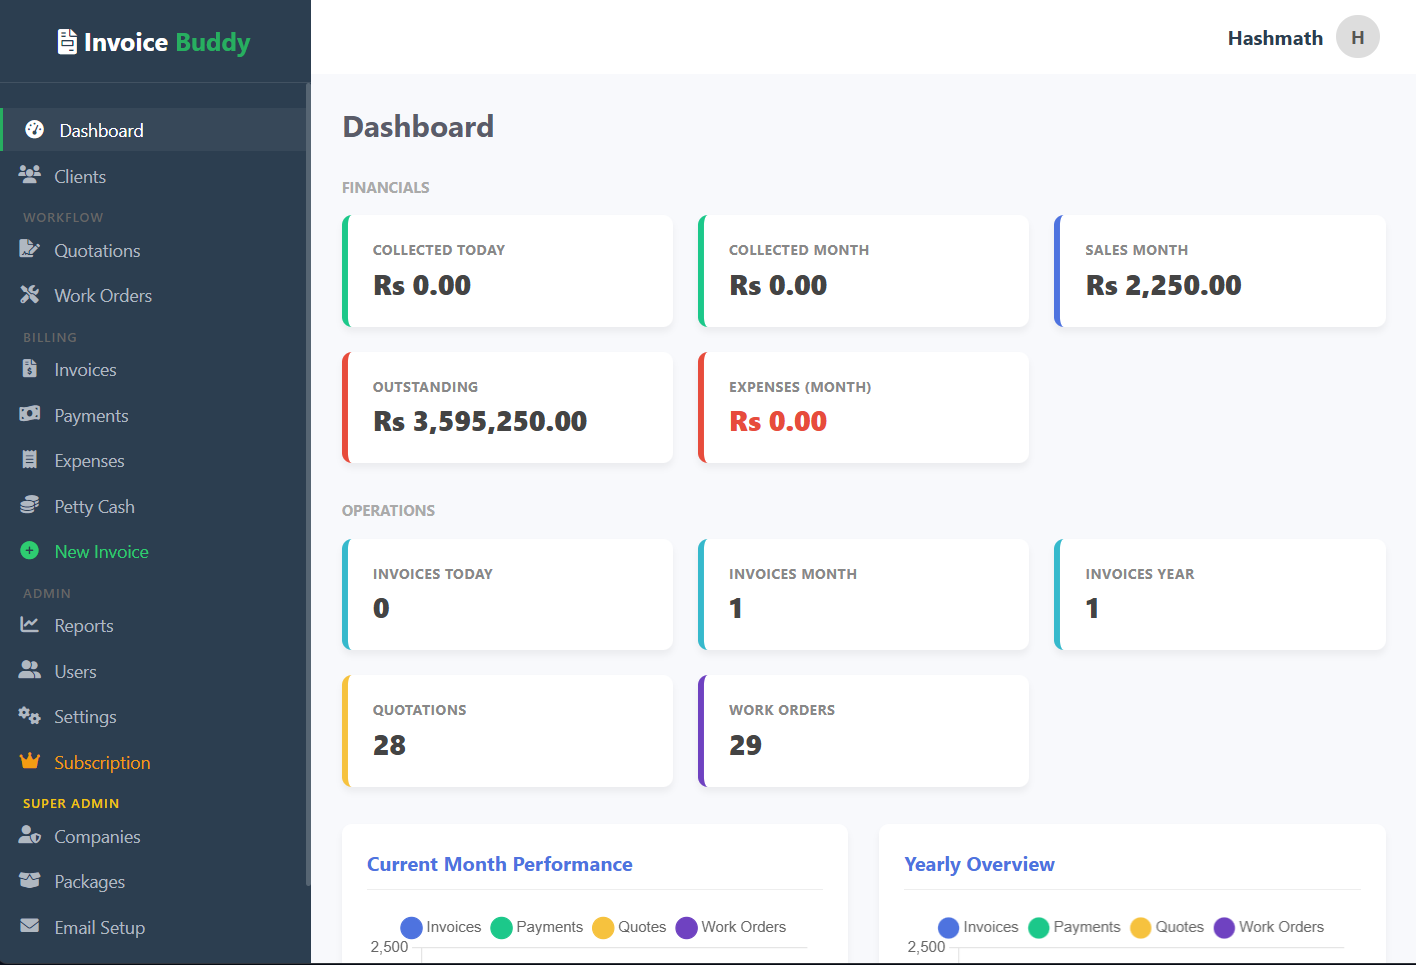Select the green New Invoice plus icon

click(x=31, y=550)
